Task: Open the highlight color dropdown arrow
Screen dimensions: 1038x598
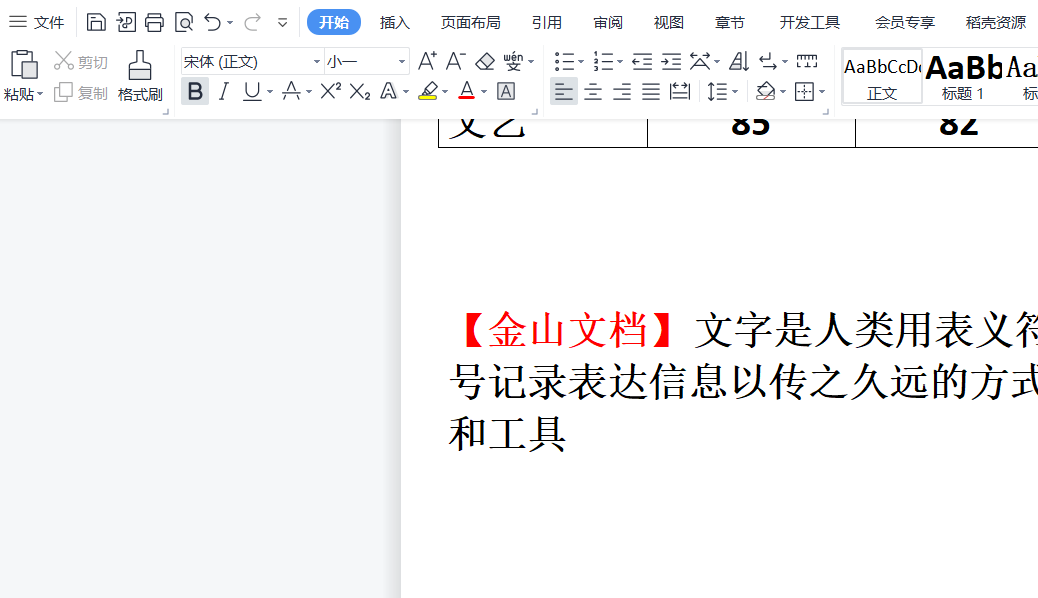Action: pyautogui.click(x=445, y=92)
